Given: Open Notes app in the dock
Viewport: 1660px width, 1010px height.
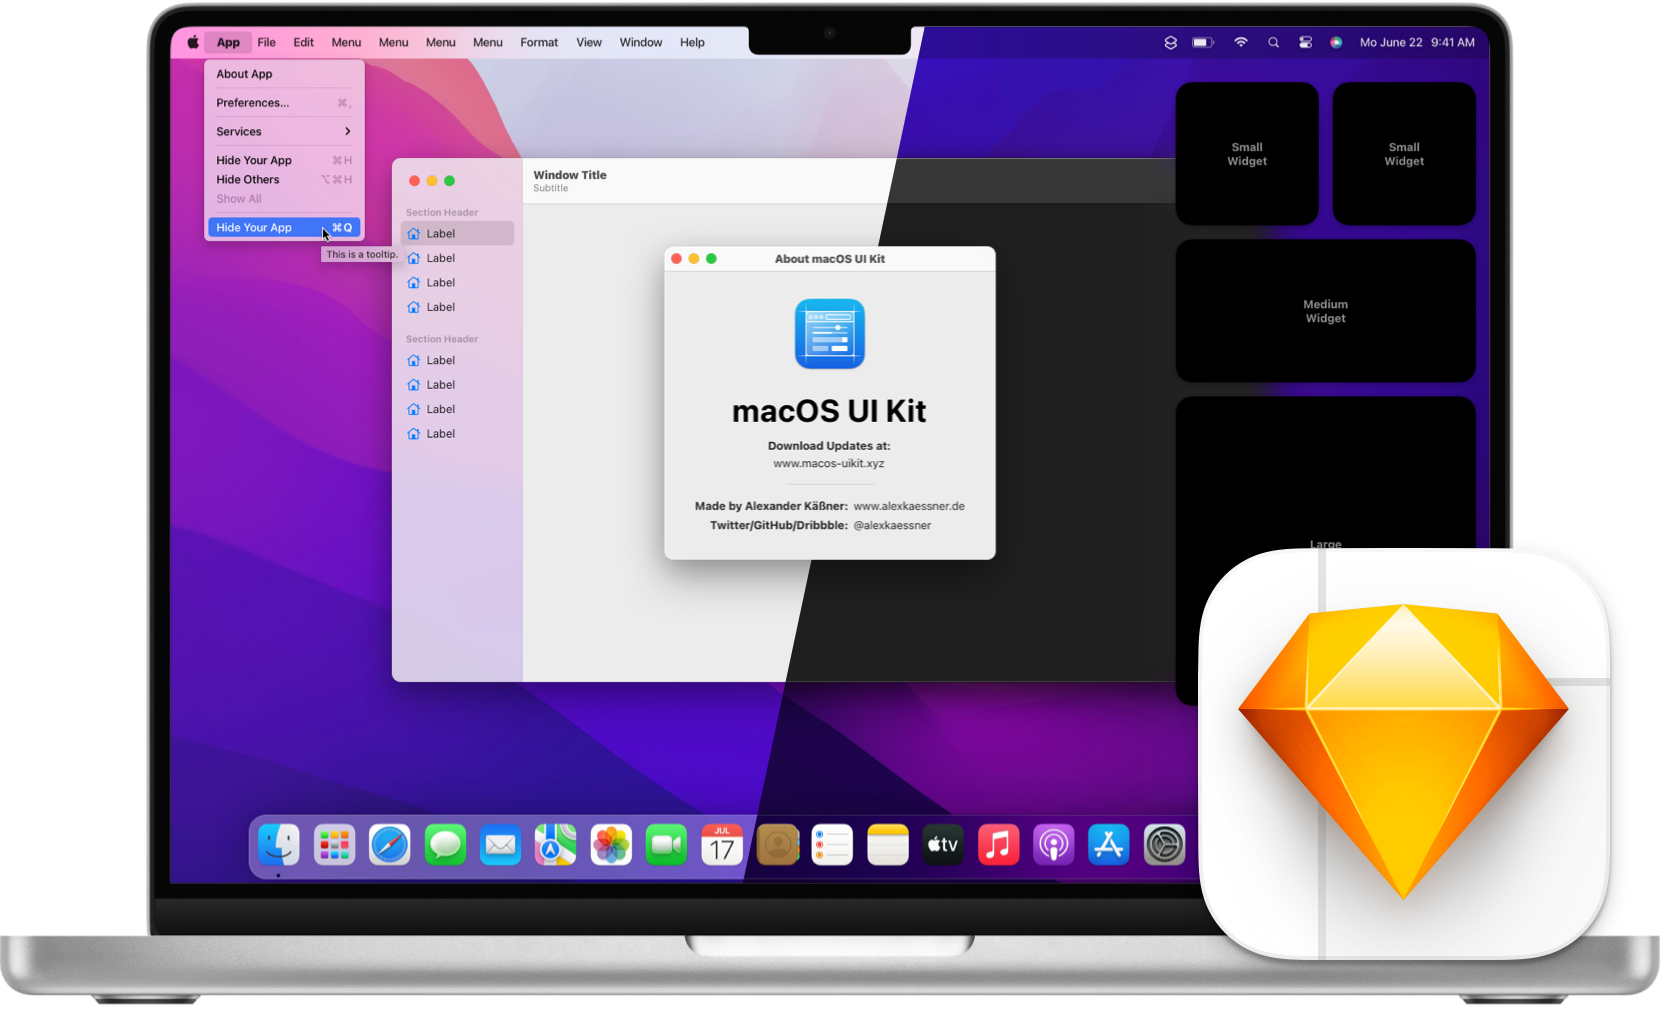Looking at the screenshot, I should click(x=888, y=845).
